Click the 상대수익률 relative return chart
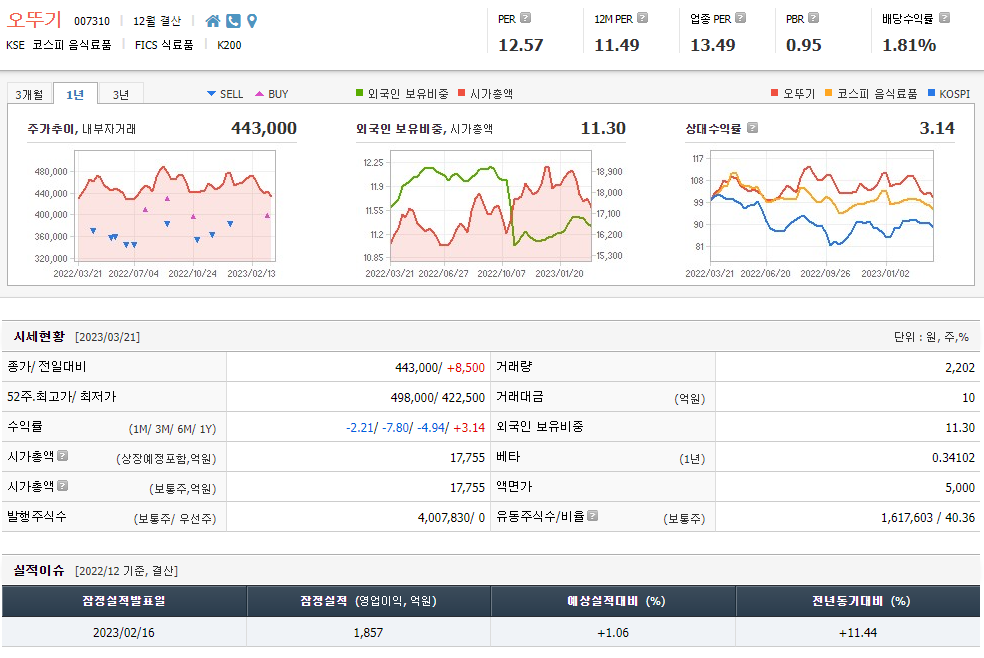 [x=822, y=206]
